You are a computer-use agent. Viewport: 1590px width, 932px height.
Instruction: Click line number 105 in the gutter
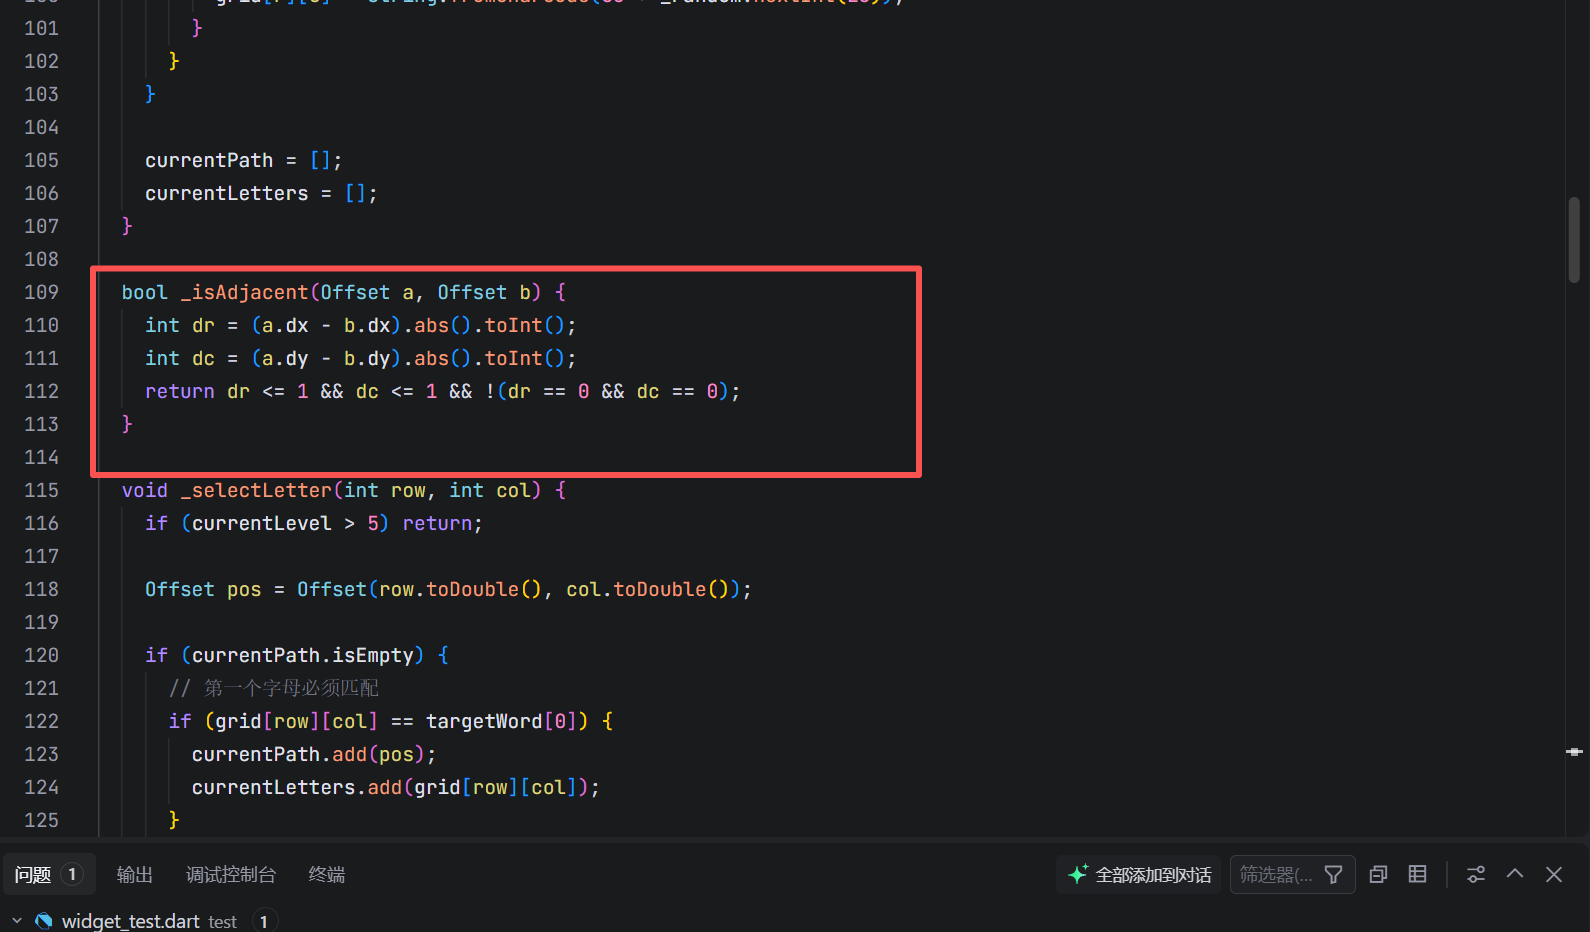(x=41, y=160)
